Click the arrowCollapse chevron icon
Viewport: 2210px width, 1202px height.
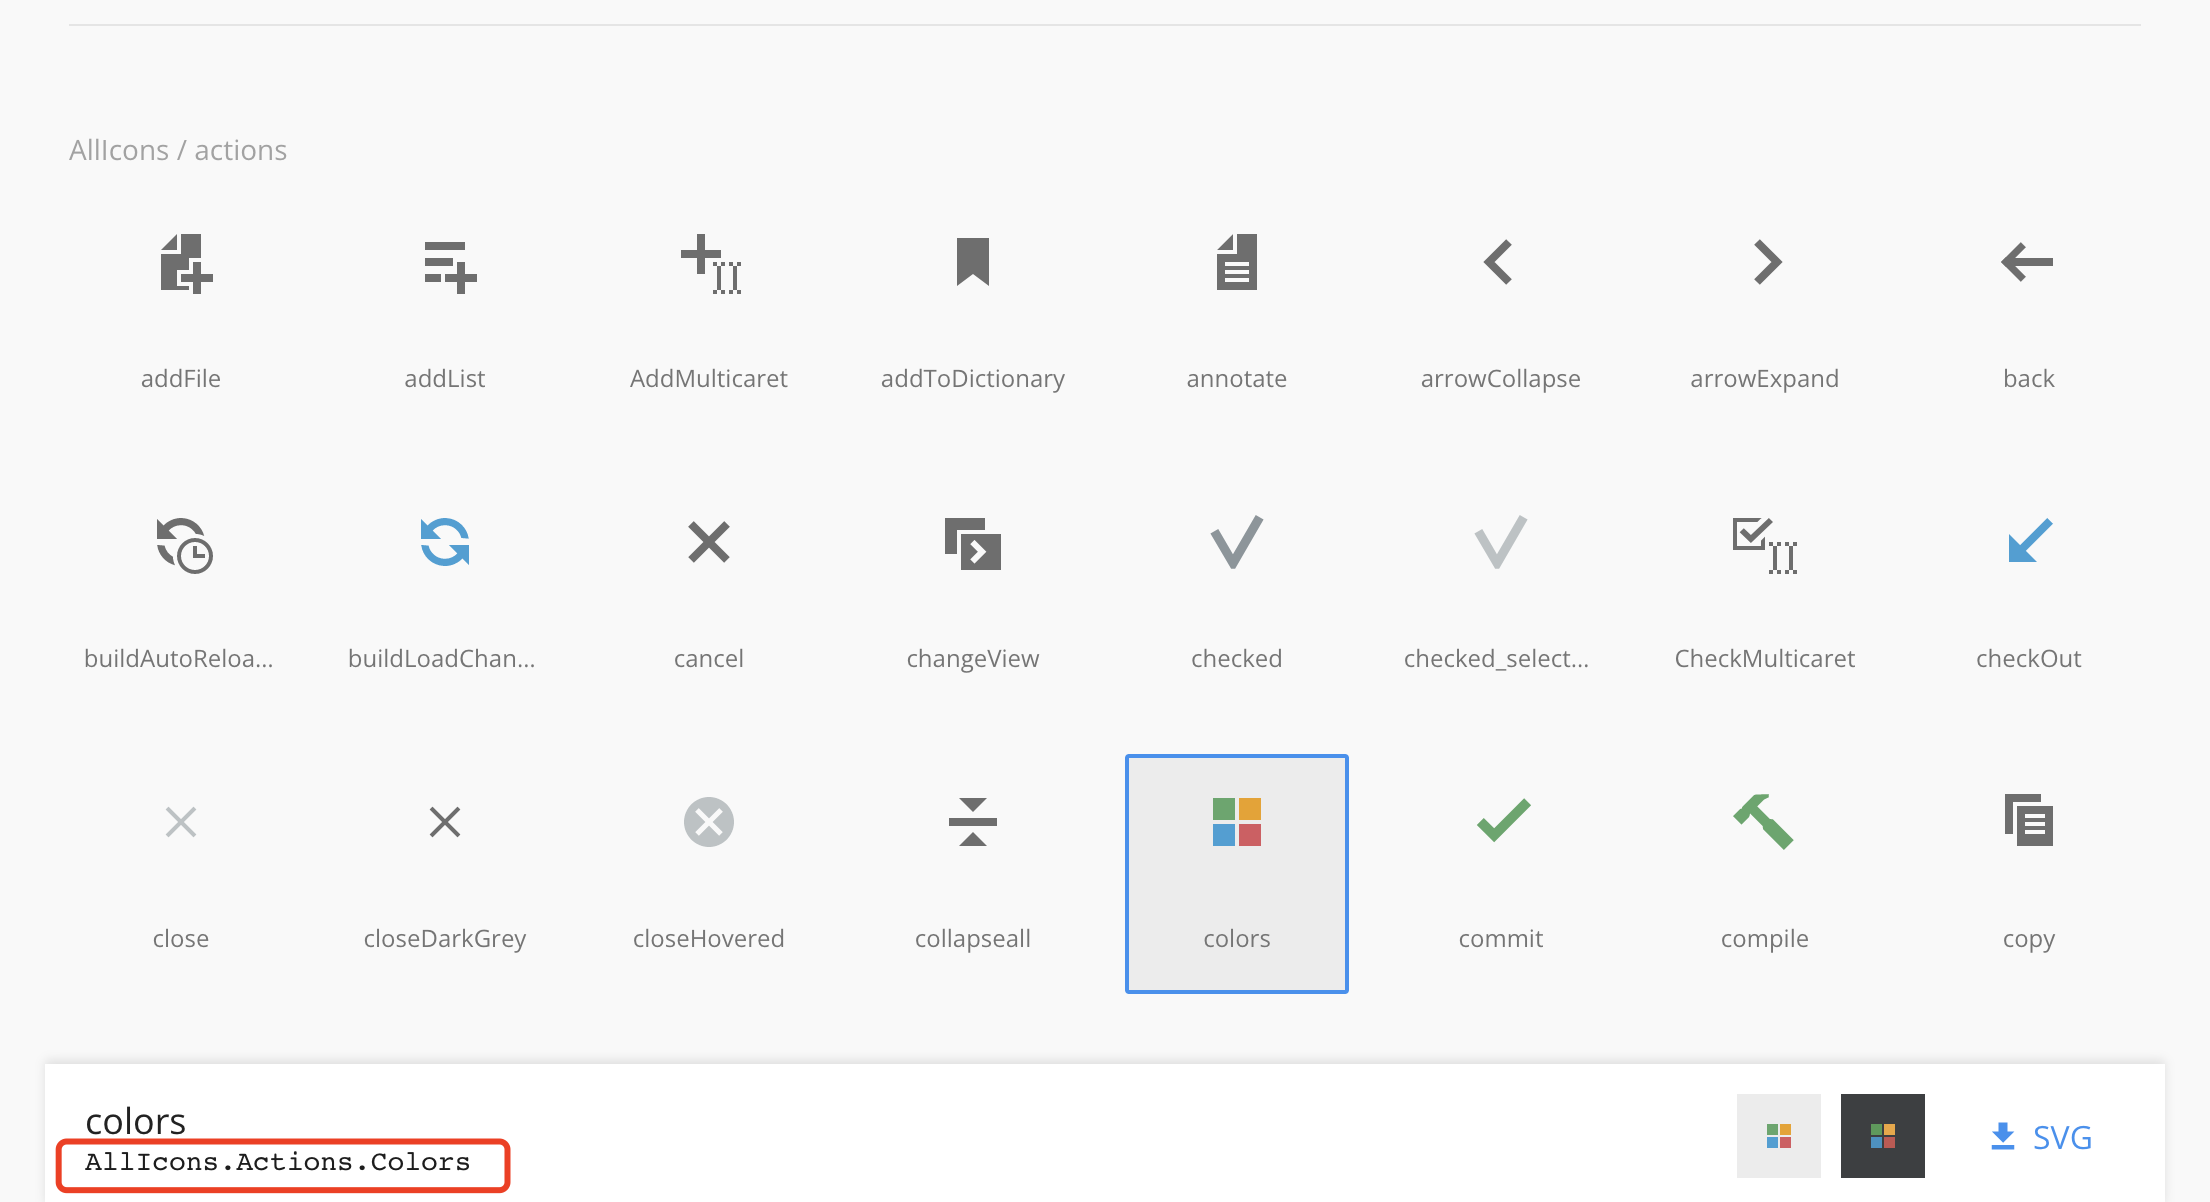tap(1498, 262)
